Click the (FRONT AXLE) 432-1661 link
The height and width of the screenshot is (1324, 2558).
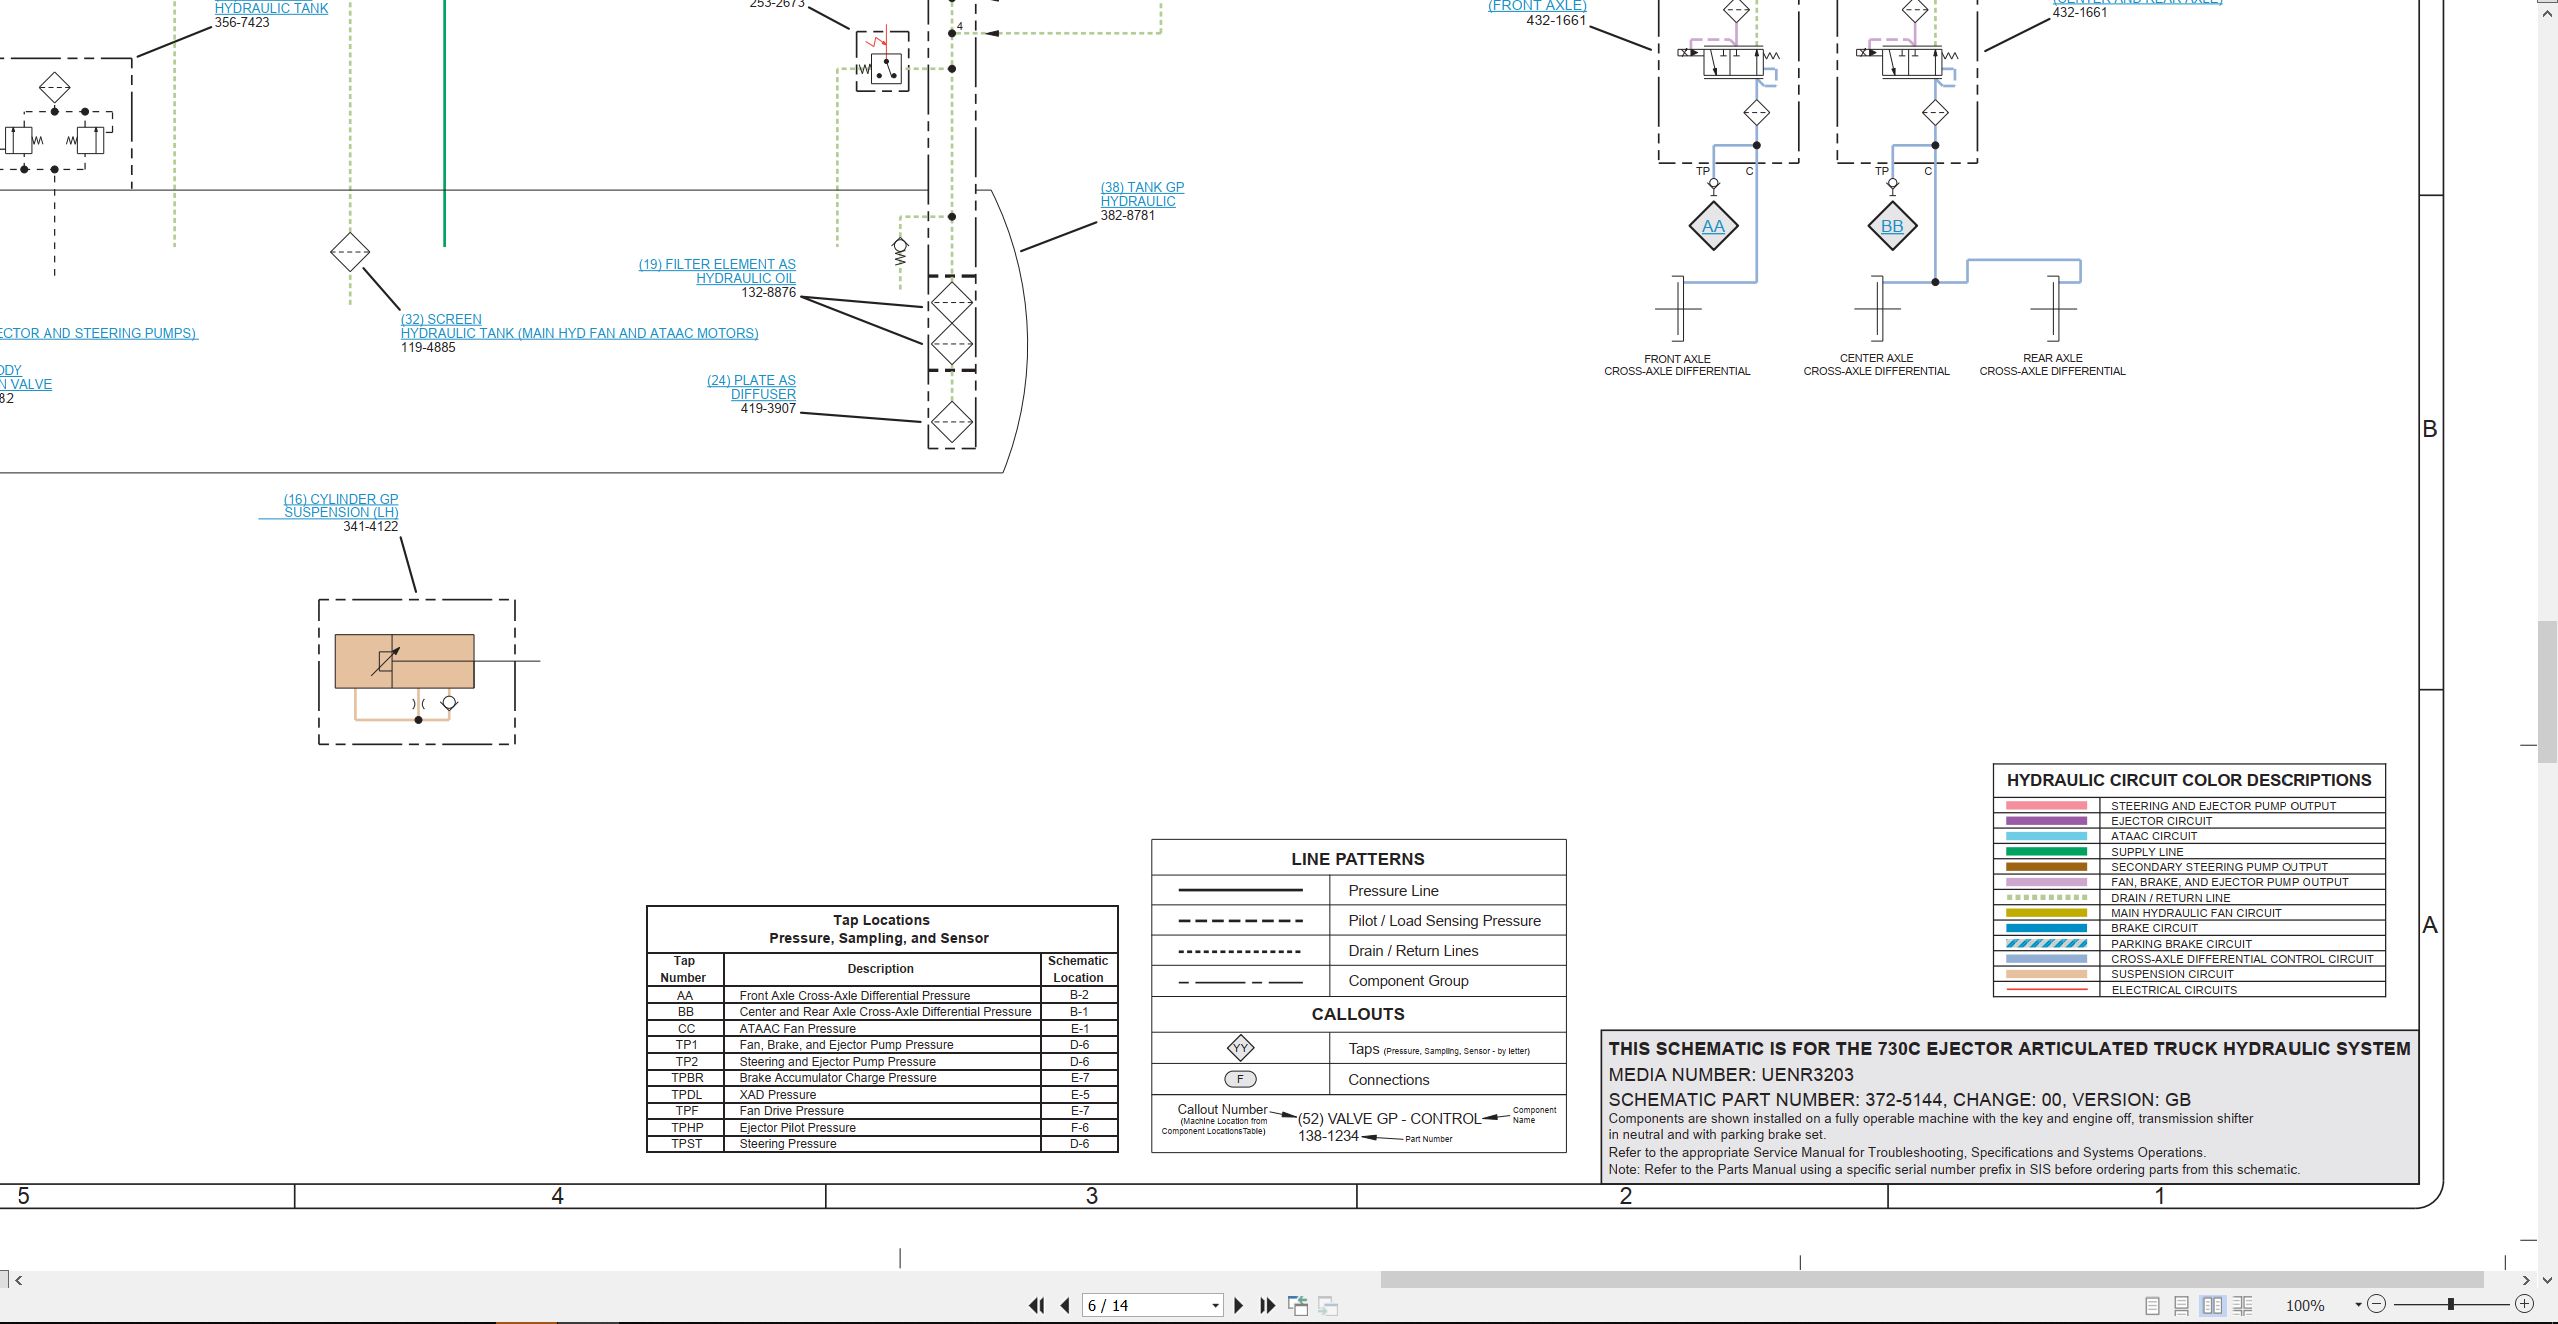1537,6
